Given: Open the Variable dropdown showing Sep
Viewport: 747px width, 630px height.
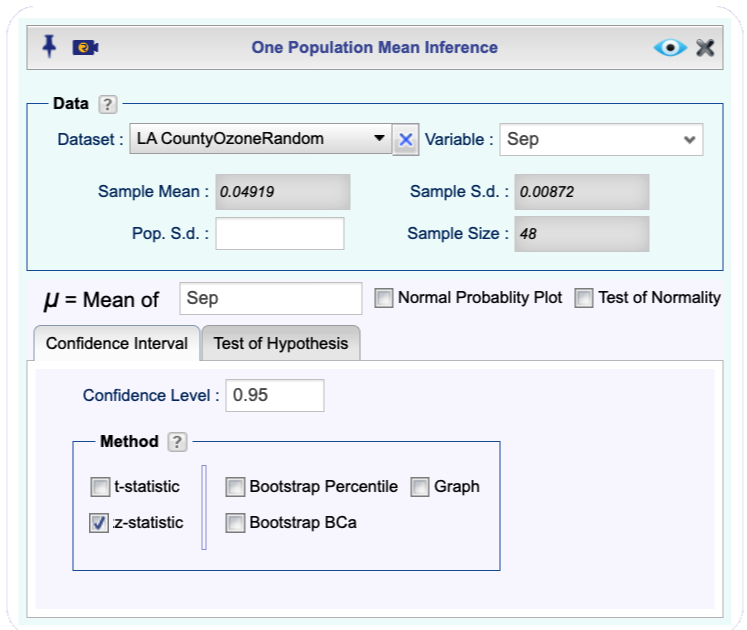Looking at the screenshot, I should coord(601,140).
